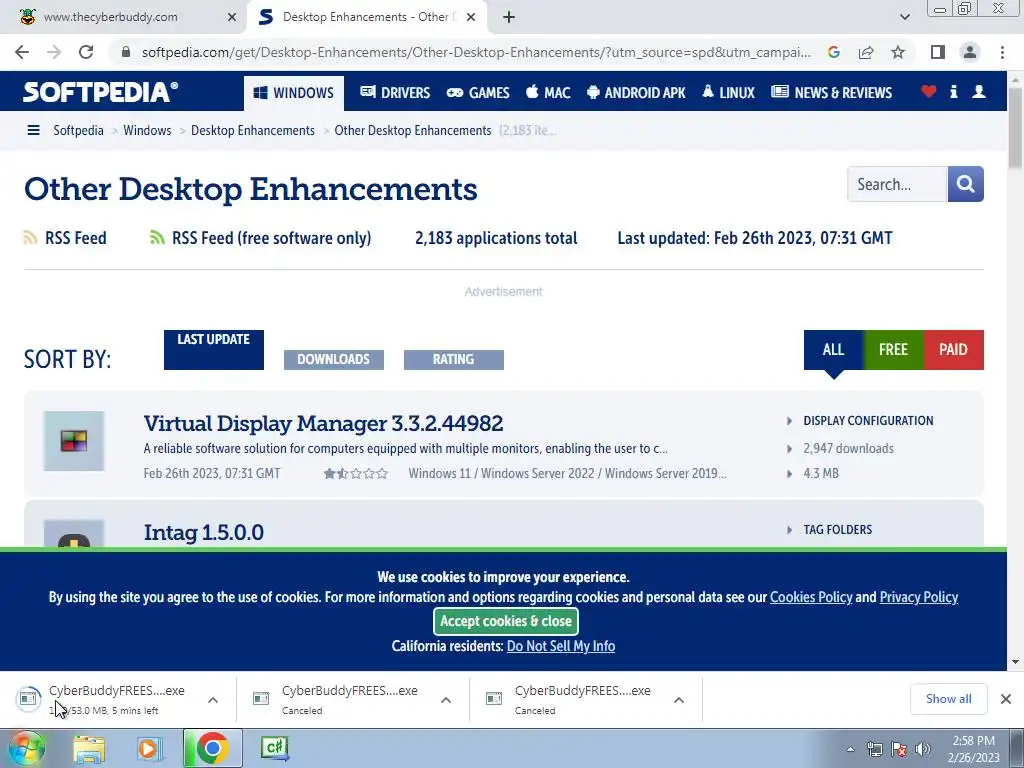Image resolution: width=1024 pixels, height=768 pixels.
Task: Close the downloads bar
Action: [x=1006, y=699]
